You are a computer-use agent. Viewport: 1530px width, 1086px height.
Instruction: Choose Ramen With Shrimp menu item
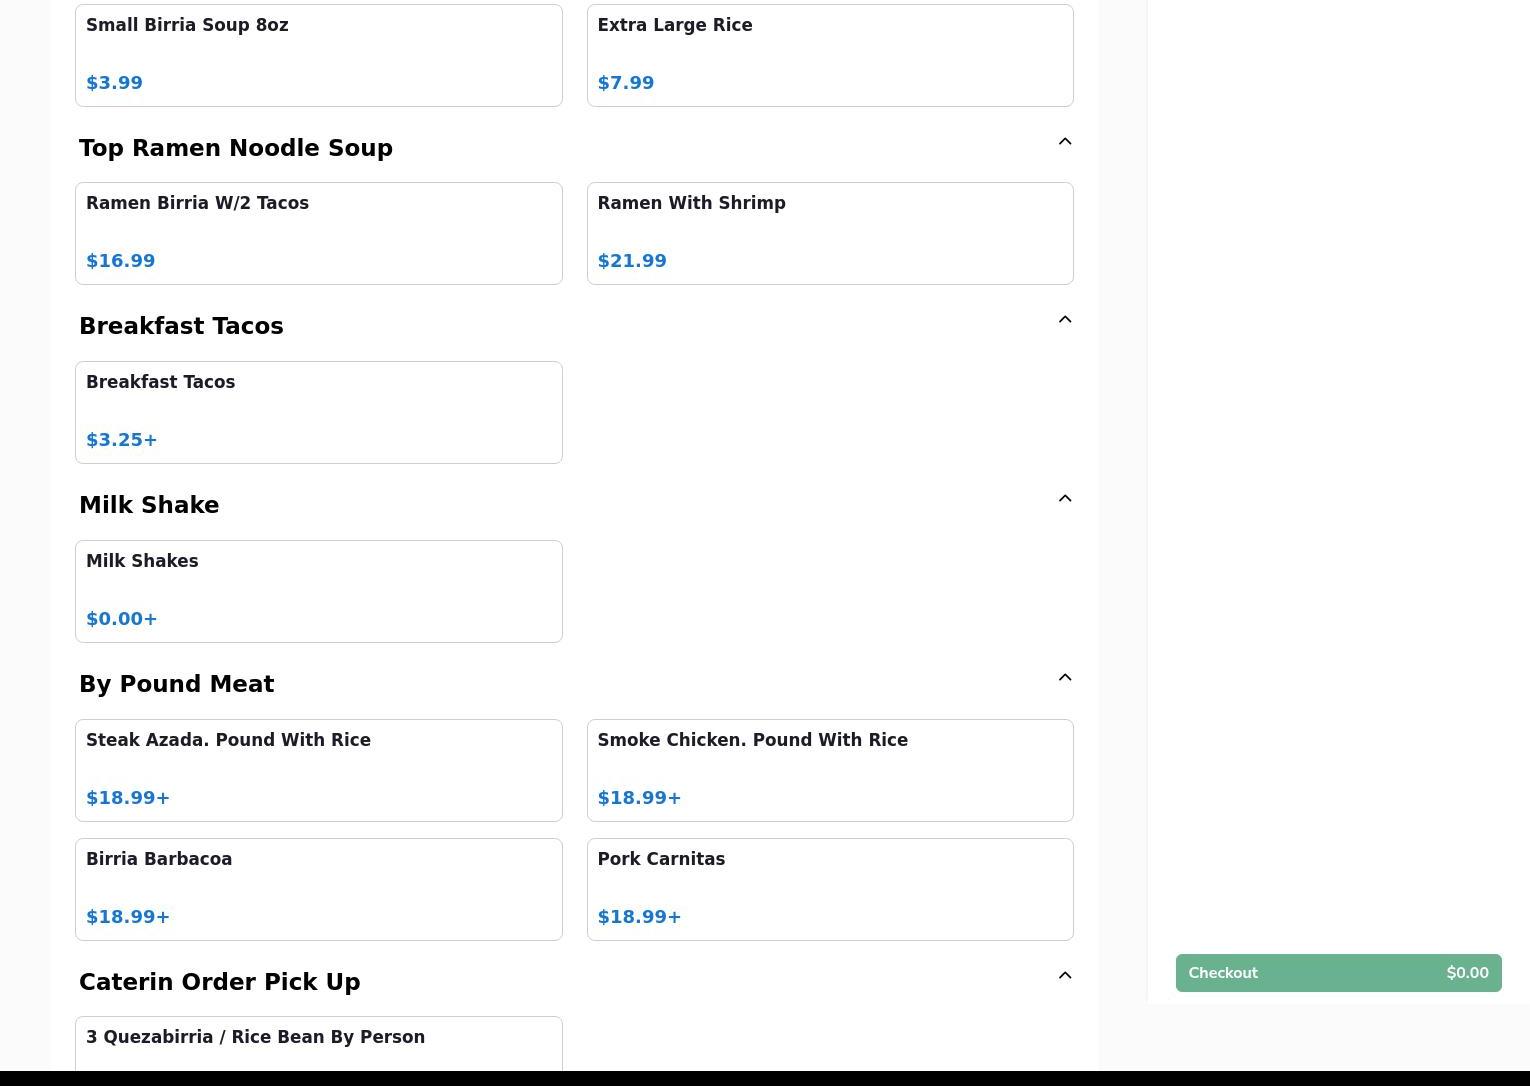(829, 233)
